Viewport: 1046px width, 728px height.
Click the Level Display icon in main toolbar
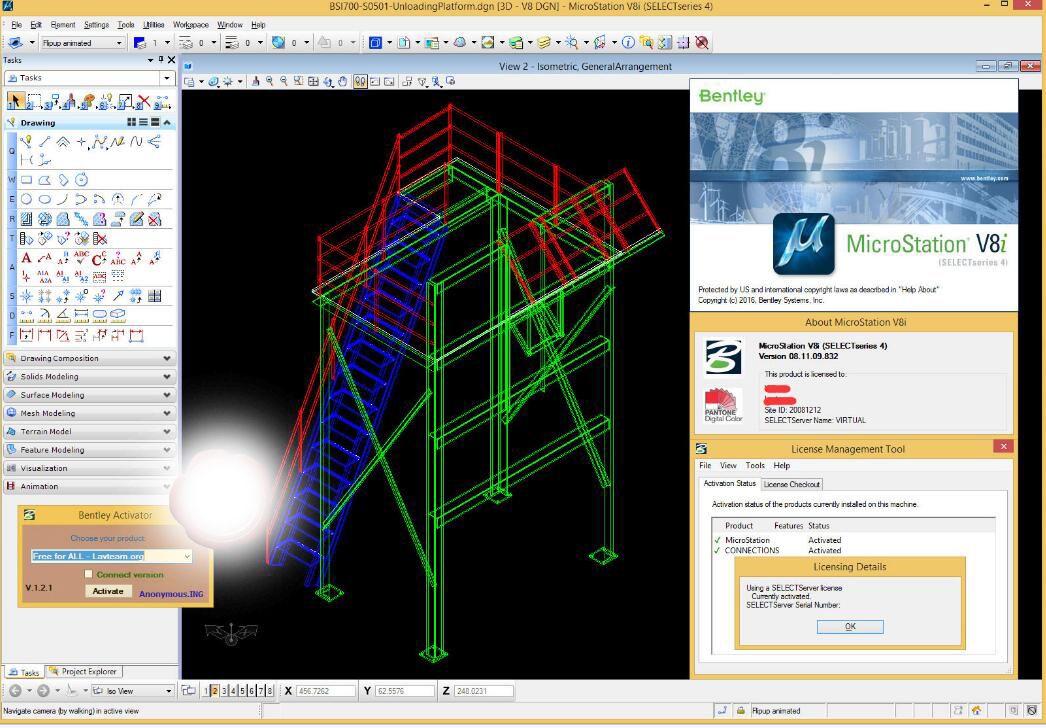click(543, 43)
